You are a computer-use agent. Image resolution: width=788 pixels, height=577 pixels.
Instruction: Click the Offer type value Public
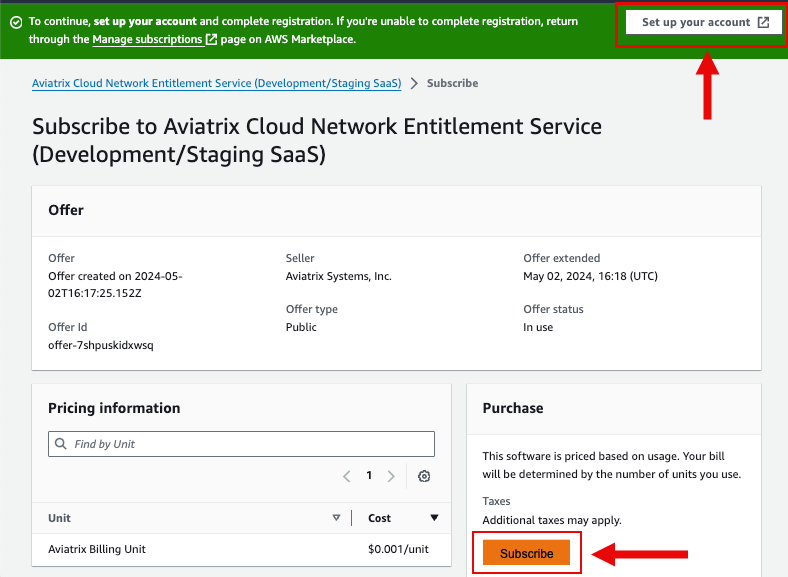click(301, 327)
